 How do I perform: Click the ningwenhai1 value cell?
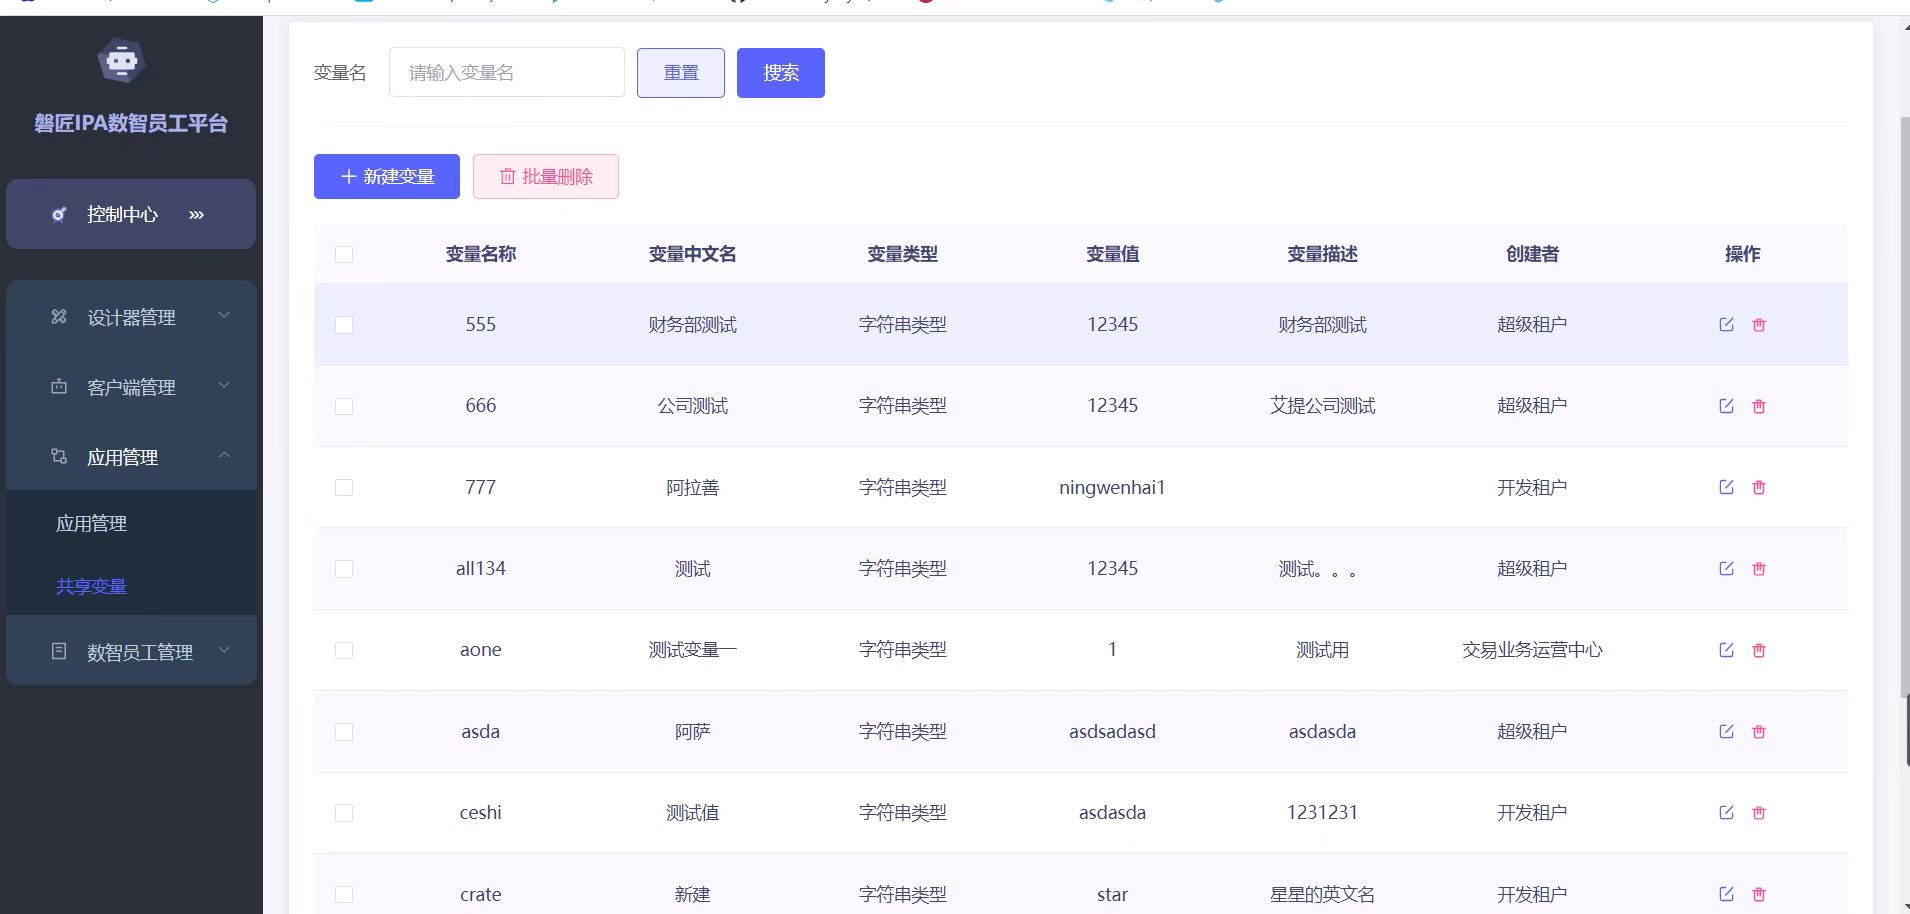tap(1112, 487)
